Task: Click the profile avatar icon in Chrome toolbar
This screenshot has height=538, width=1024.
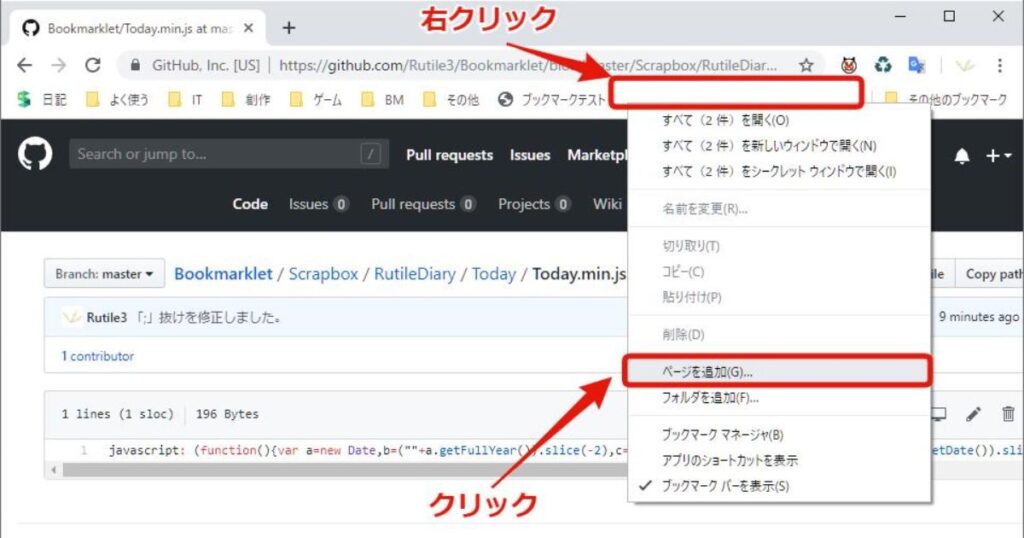Action: 965,65
